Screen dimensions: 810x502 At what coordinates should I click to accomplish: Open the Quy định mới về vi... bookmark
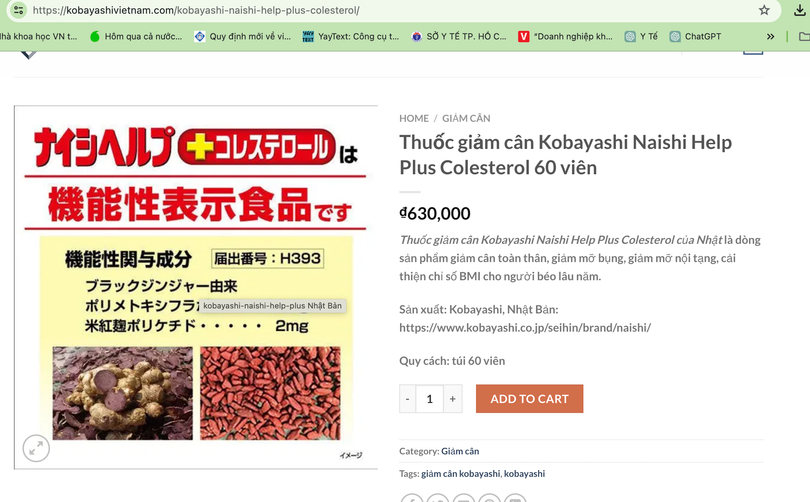[x=242, y=36]
